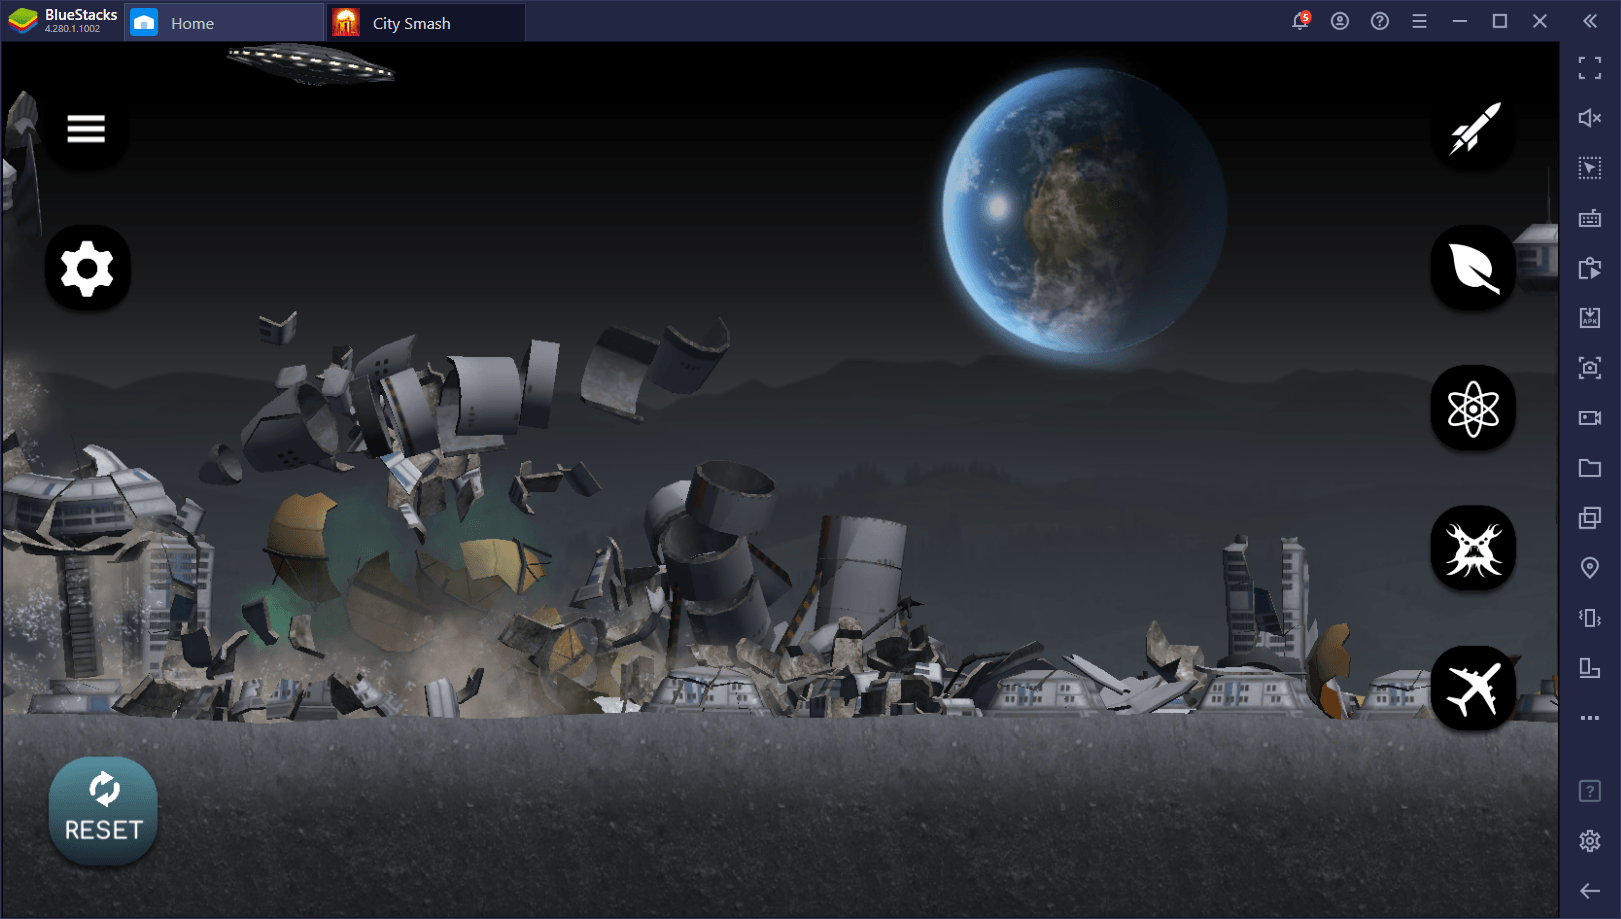Viewport: 1621px width, 919px height.
Task: Collapse the BlueStacks side toolbar
Action: point(1590,21)
